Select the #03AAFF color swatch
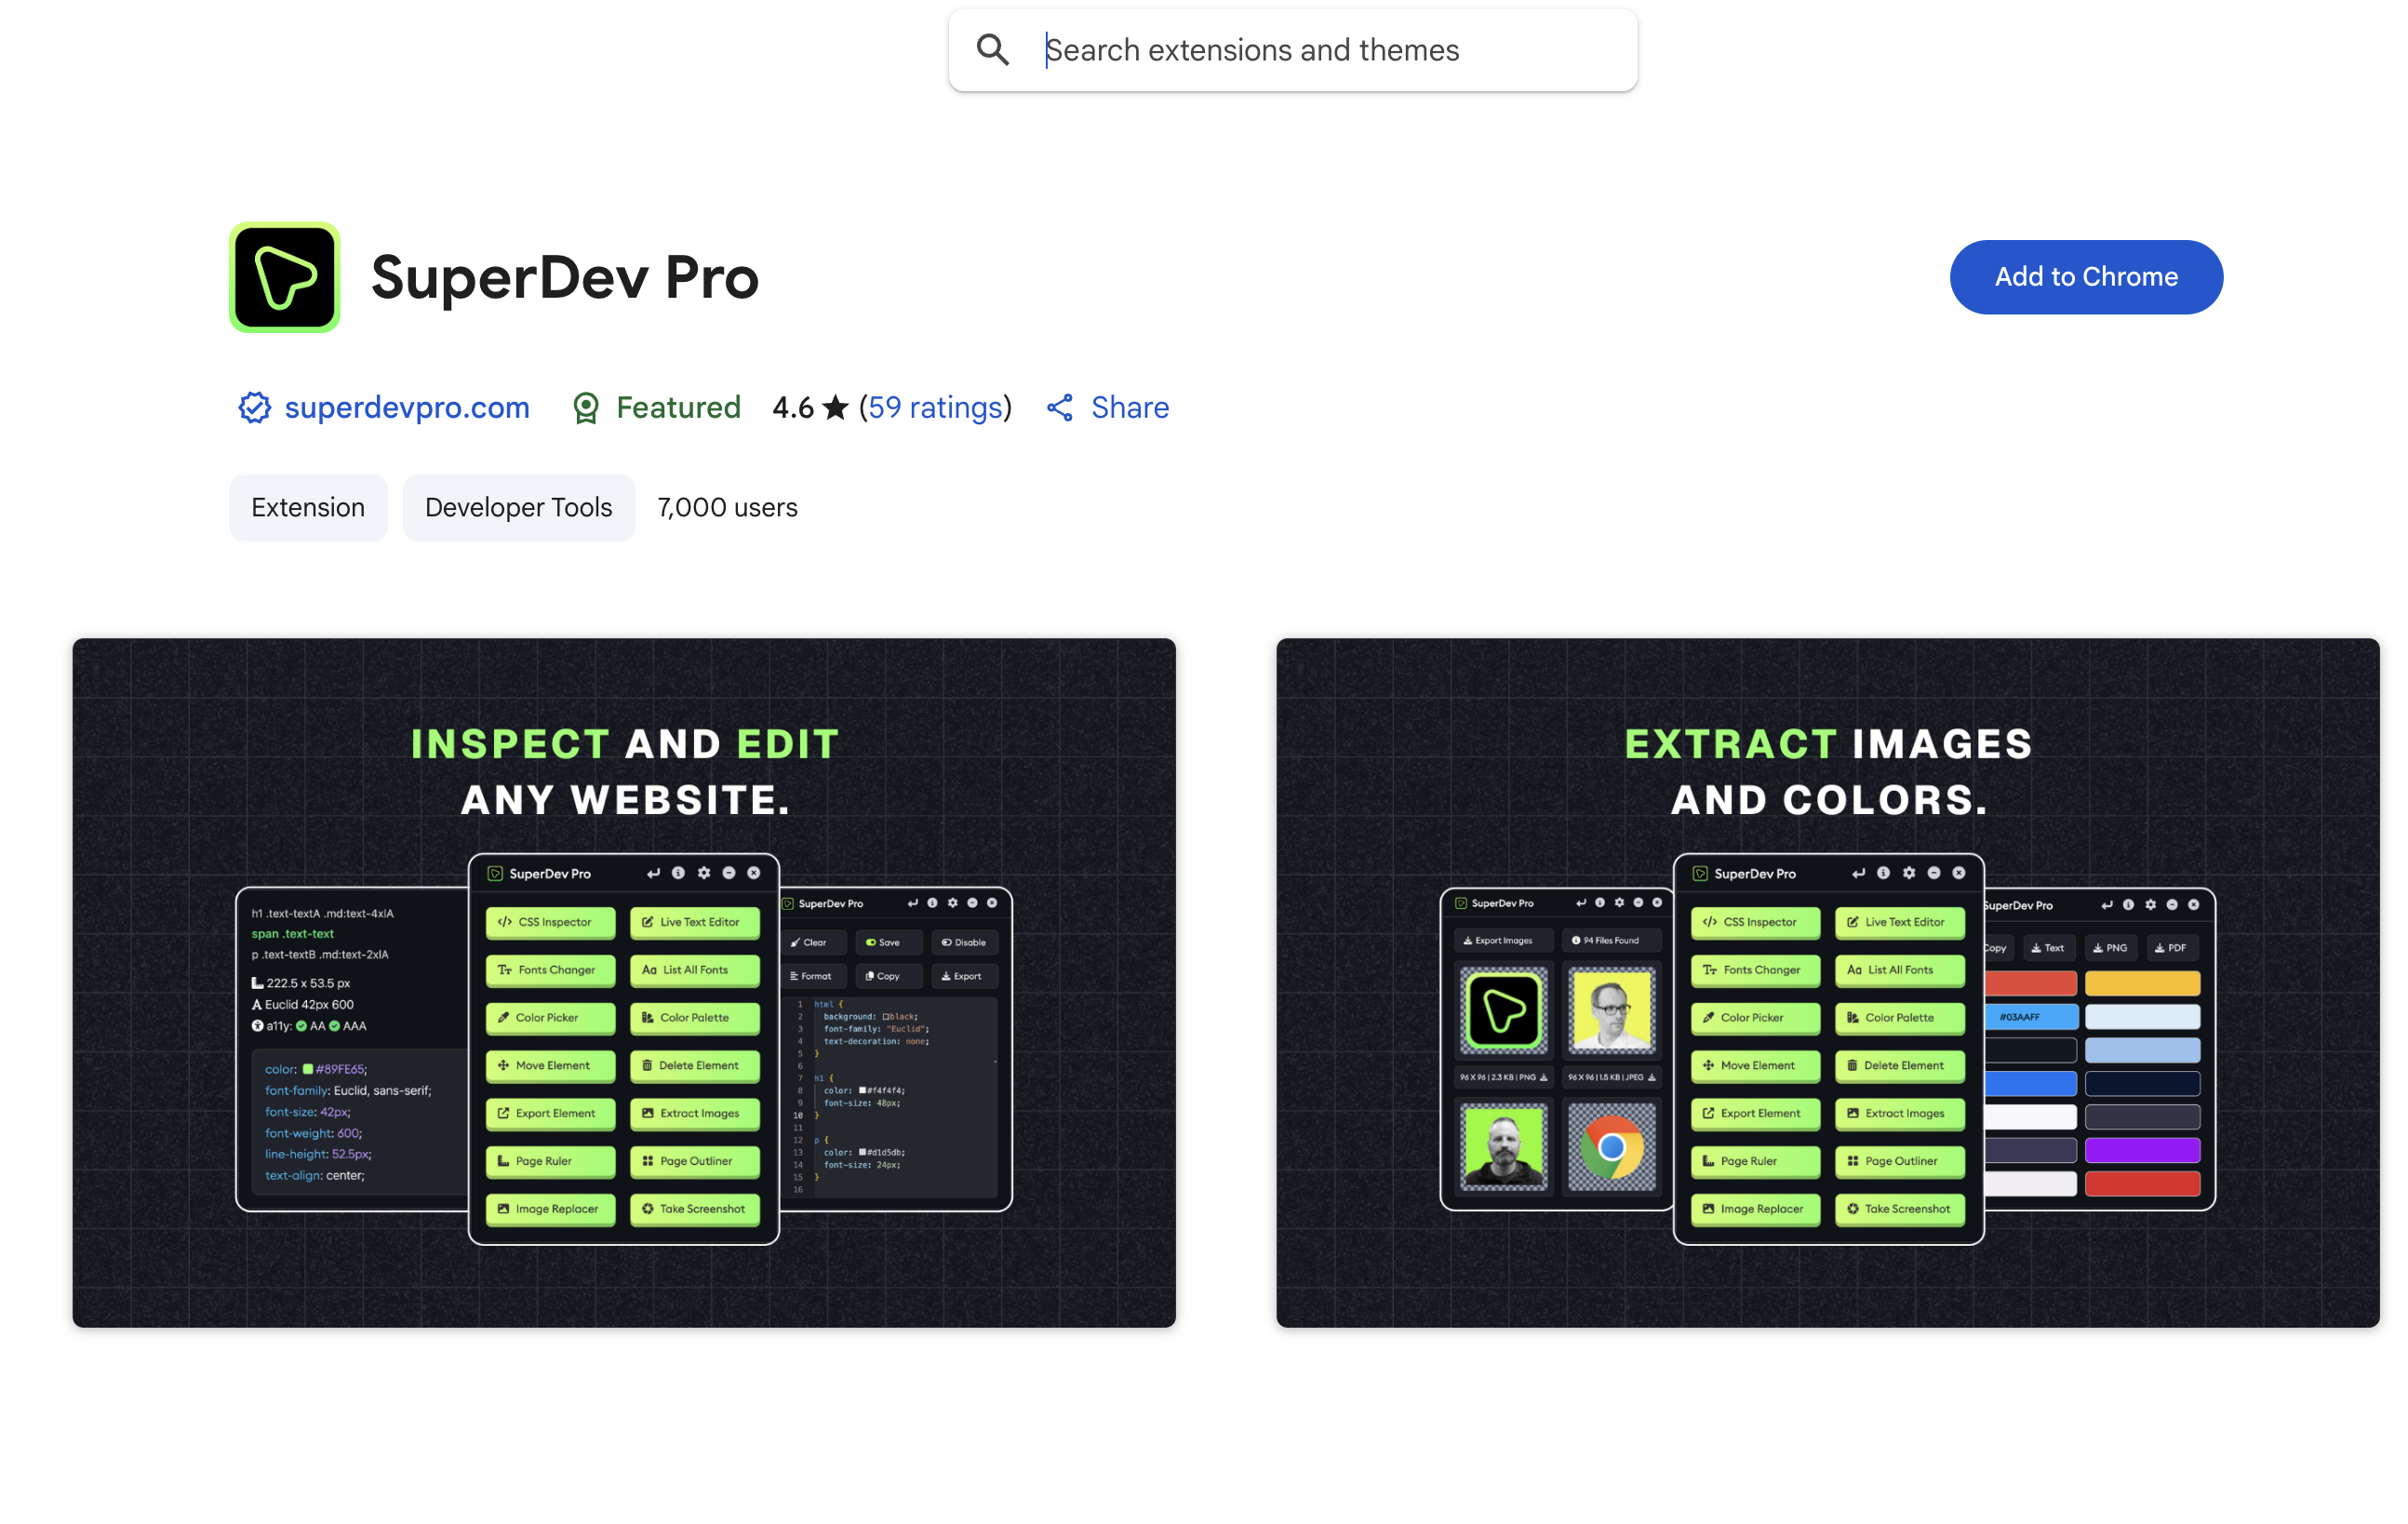 coord(2030,1016)
